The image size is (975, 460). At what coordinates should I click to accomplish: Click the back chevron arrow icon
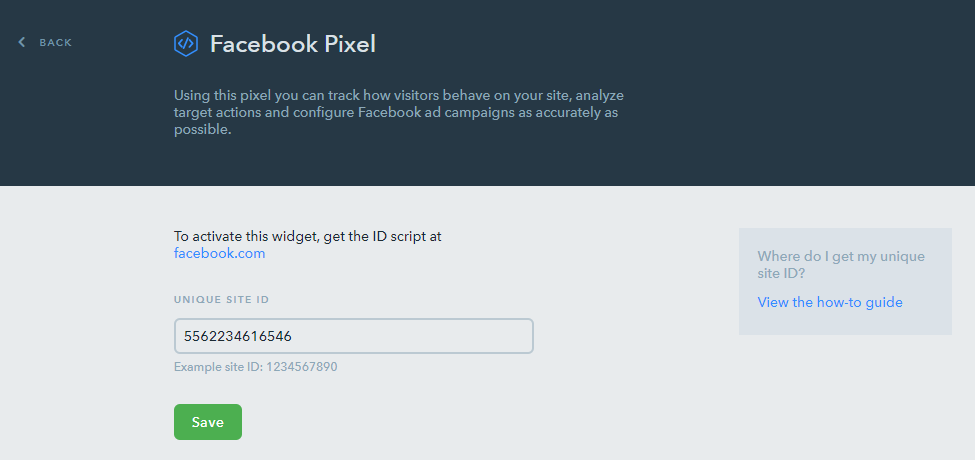click(22, 42)
